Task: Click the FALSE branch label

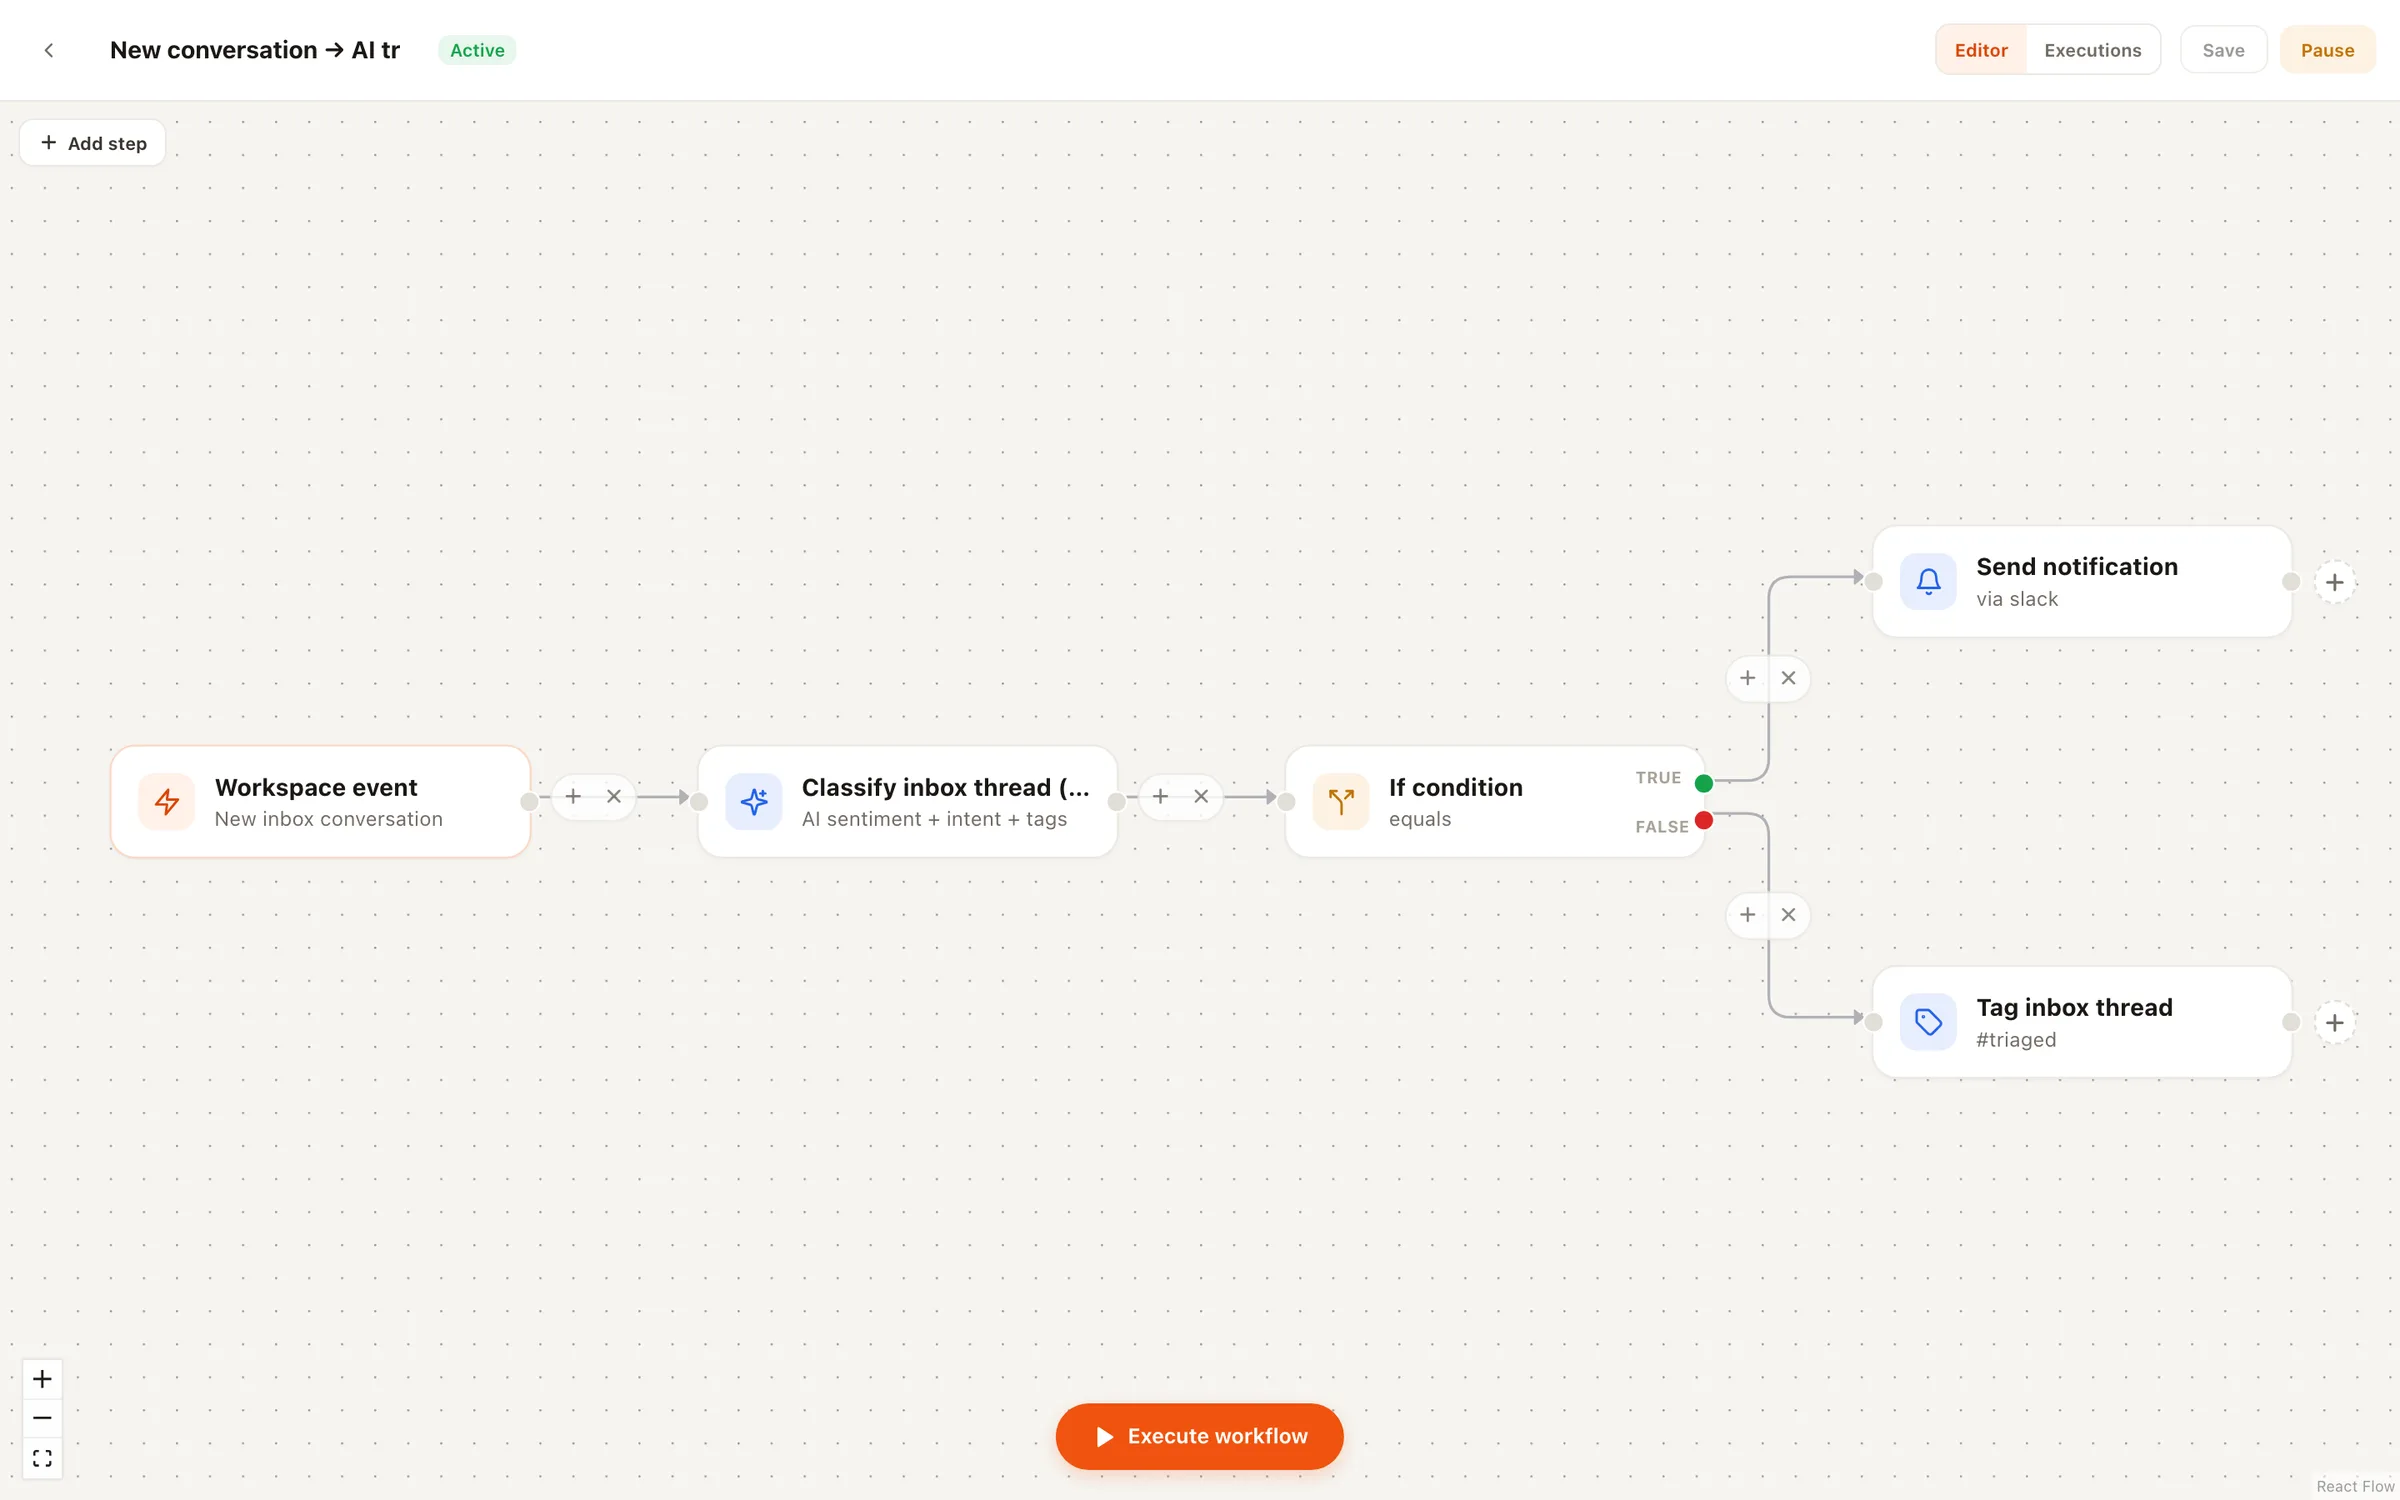Action: coord(1662,827)
